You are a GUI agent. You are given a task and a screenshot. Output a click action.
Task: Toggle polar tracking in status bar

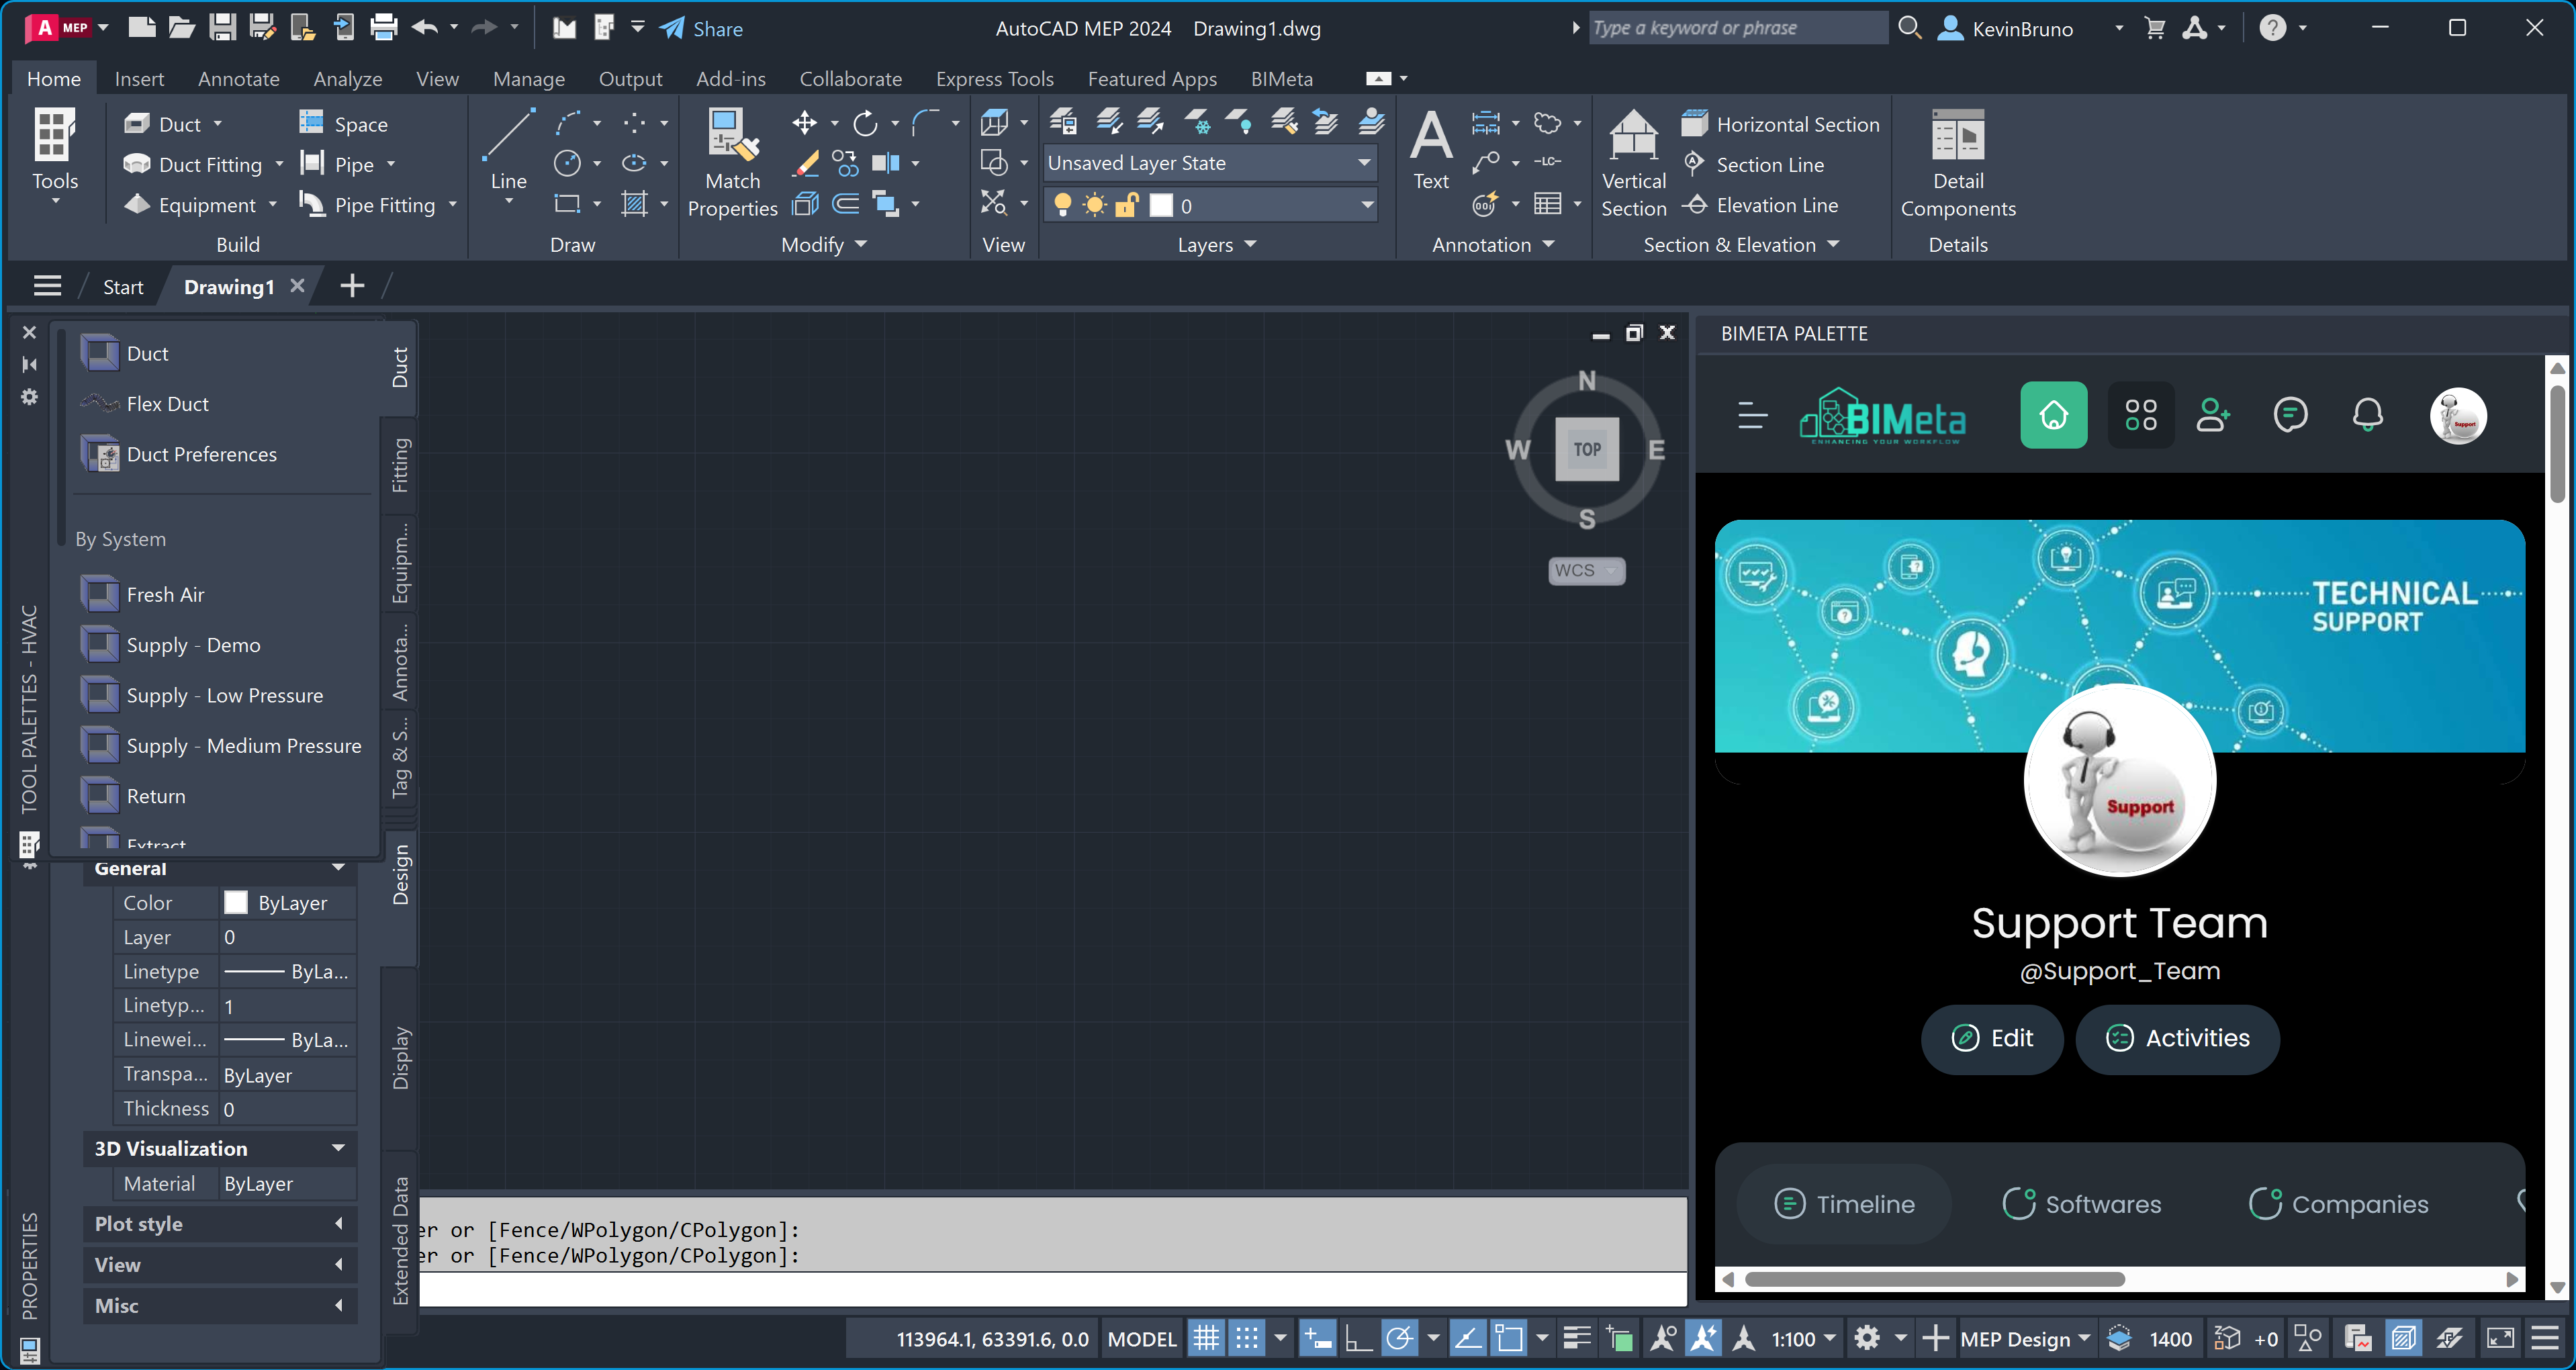[1400, 1338]
